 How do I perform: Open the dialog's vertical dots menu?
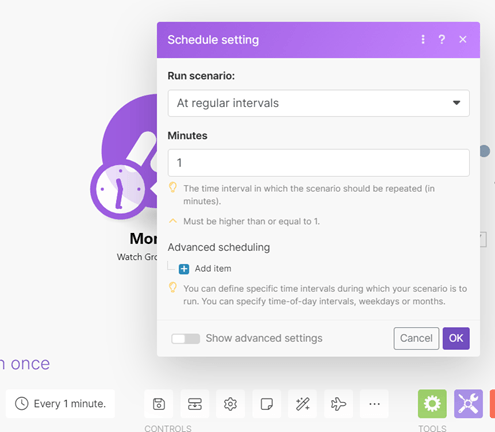pos(423,40)
